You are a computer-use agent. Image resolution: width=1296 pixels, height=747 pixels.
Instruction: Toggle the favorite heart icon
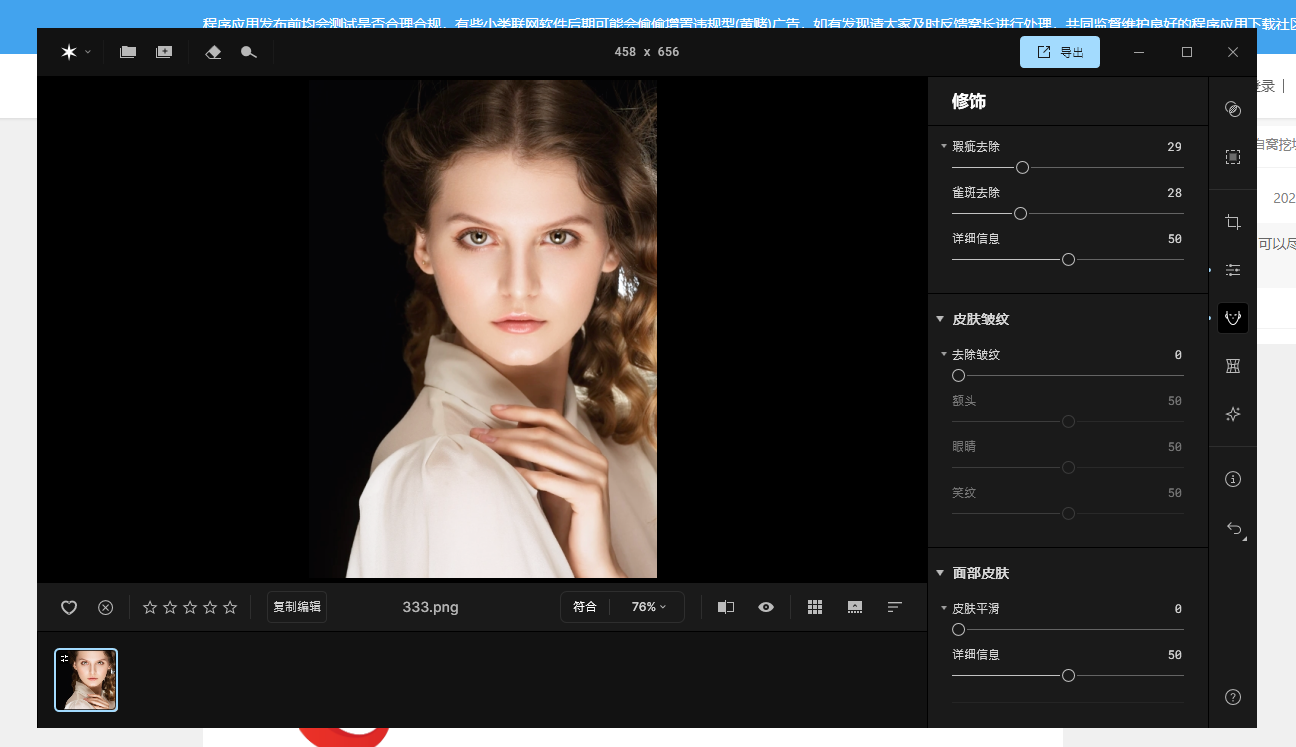tap(69, 607)
